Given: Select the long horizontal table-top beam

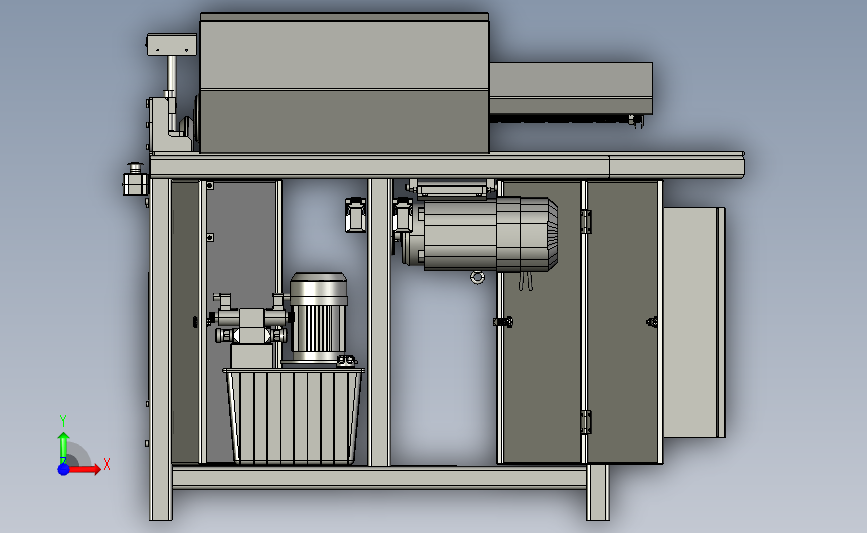Looking at the screenshot, I should pyautogui.click(x=447, y=167).
